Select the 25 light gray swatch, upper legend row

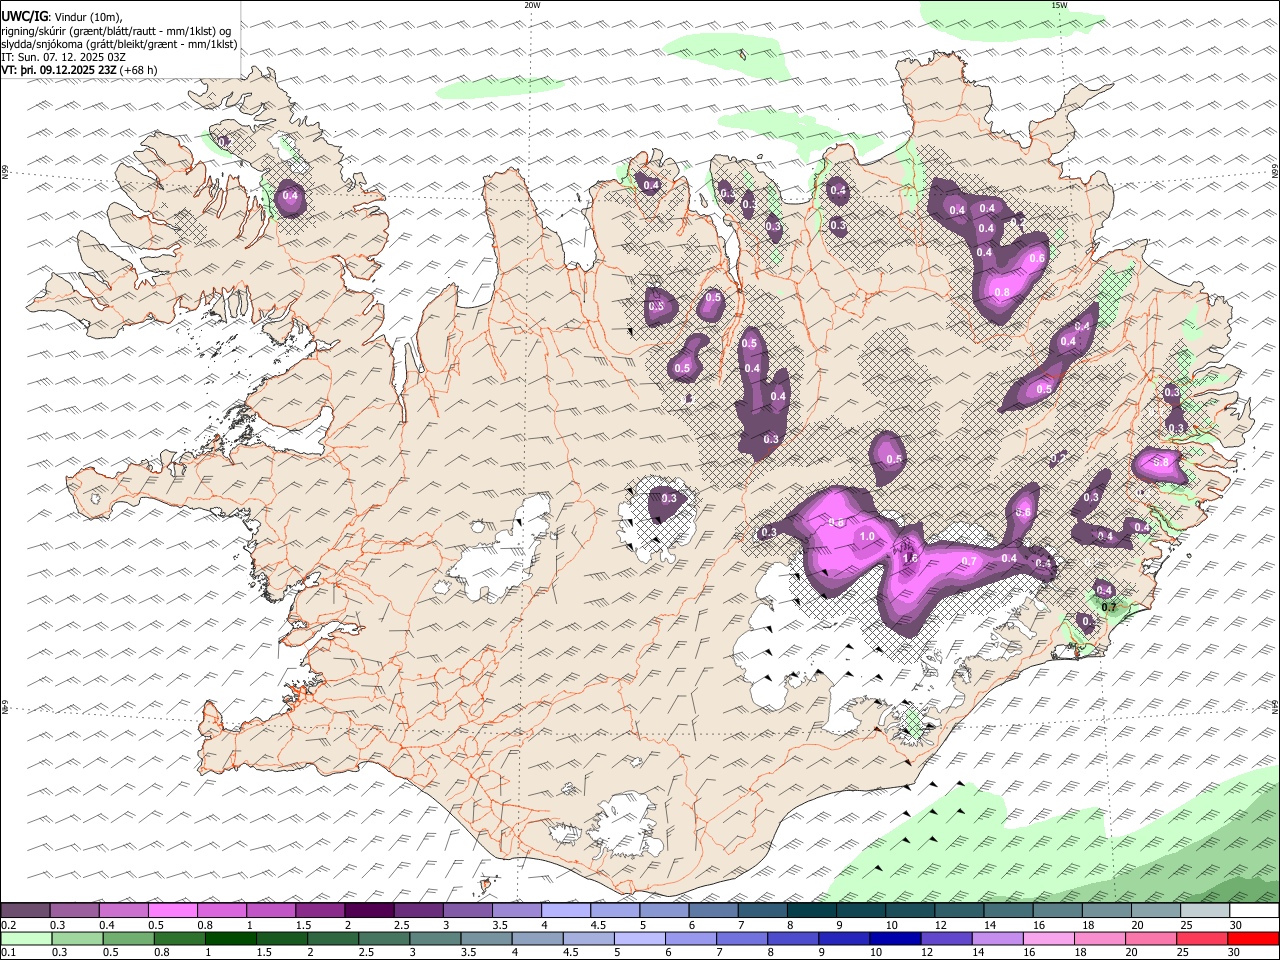1204,911
